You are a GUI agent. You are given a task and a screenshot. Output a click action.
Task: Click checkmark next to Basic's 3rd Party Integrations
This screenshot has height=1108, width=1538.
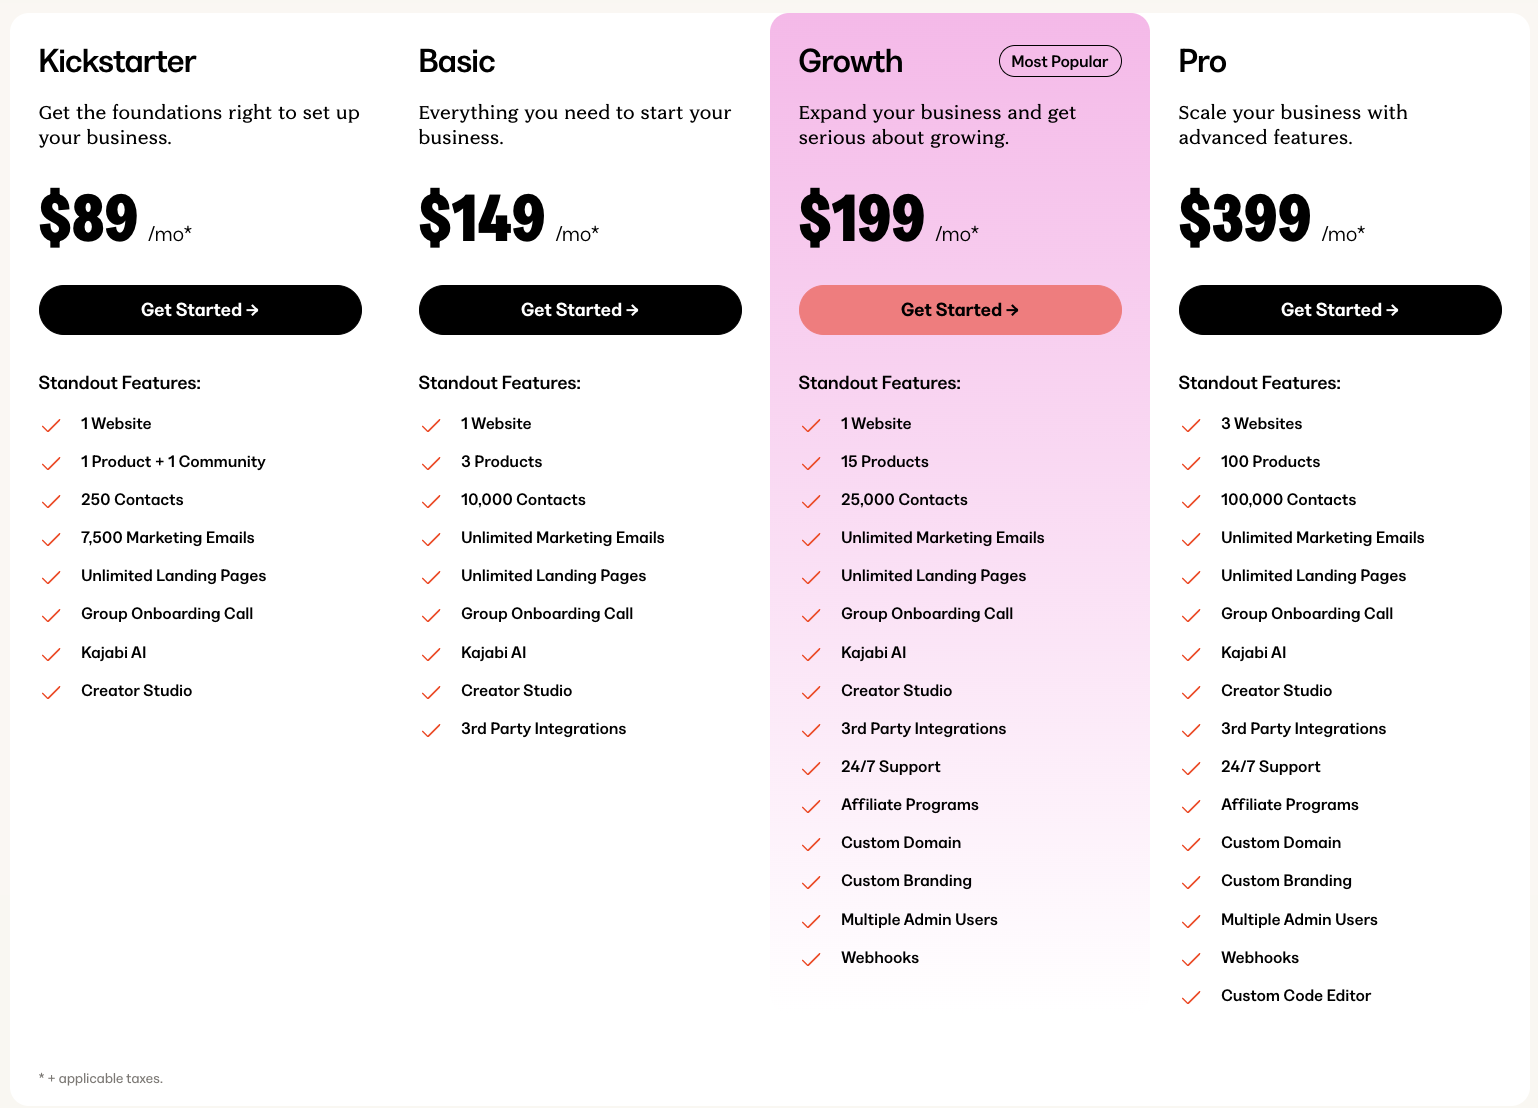[431, 730]
